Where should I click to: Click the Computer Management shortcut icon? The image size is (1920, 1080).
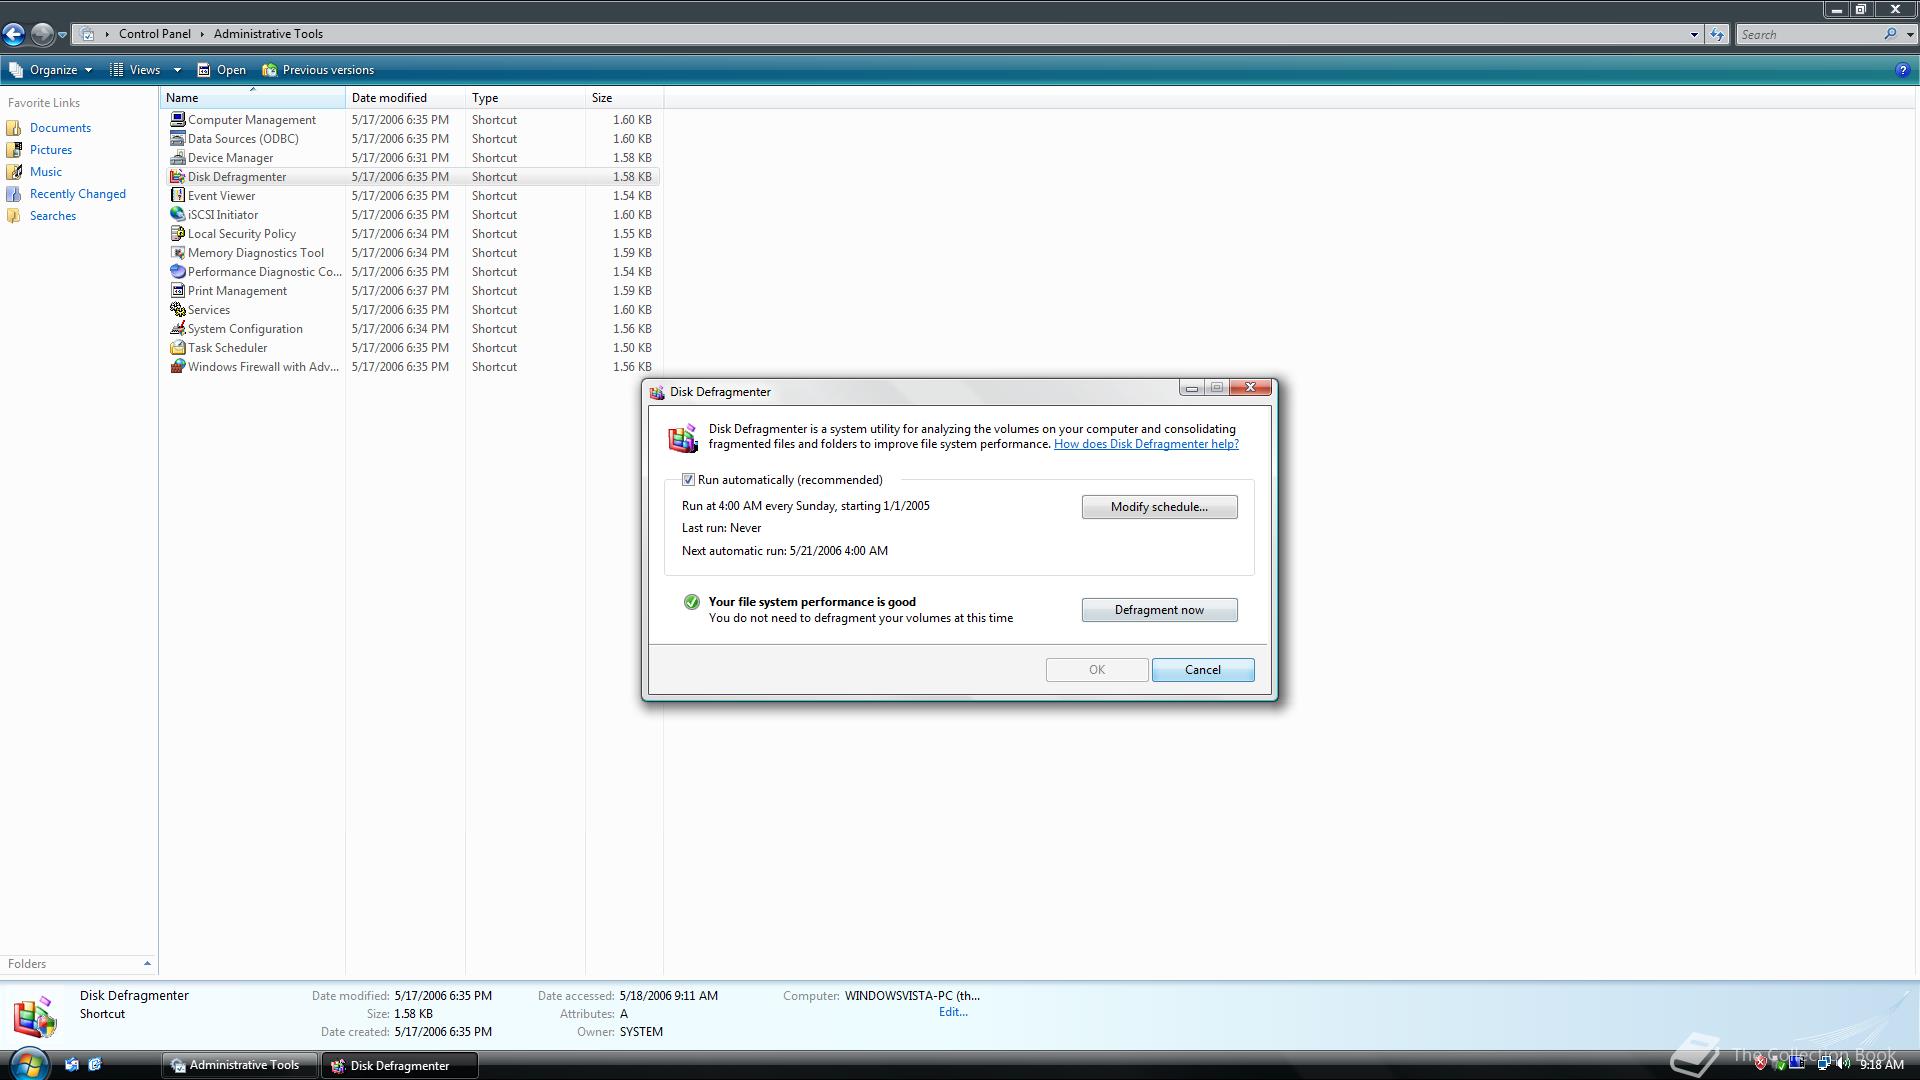(x=178, y=119)
